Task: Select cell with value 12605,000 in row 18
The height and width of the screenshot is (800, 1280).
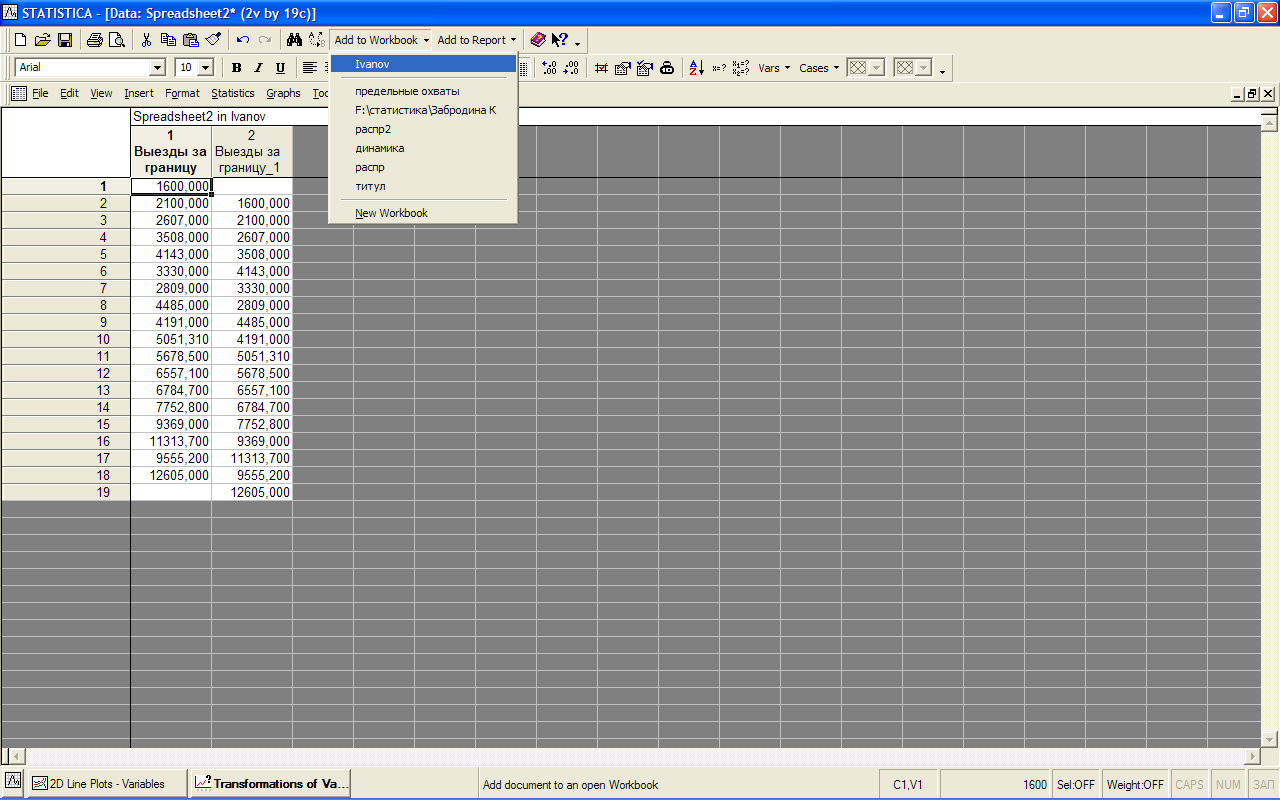Action: (x=171, y=475)
